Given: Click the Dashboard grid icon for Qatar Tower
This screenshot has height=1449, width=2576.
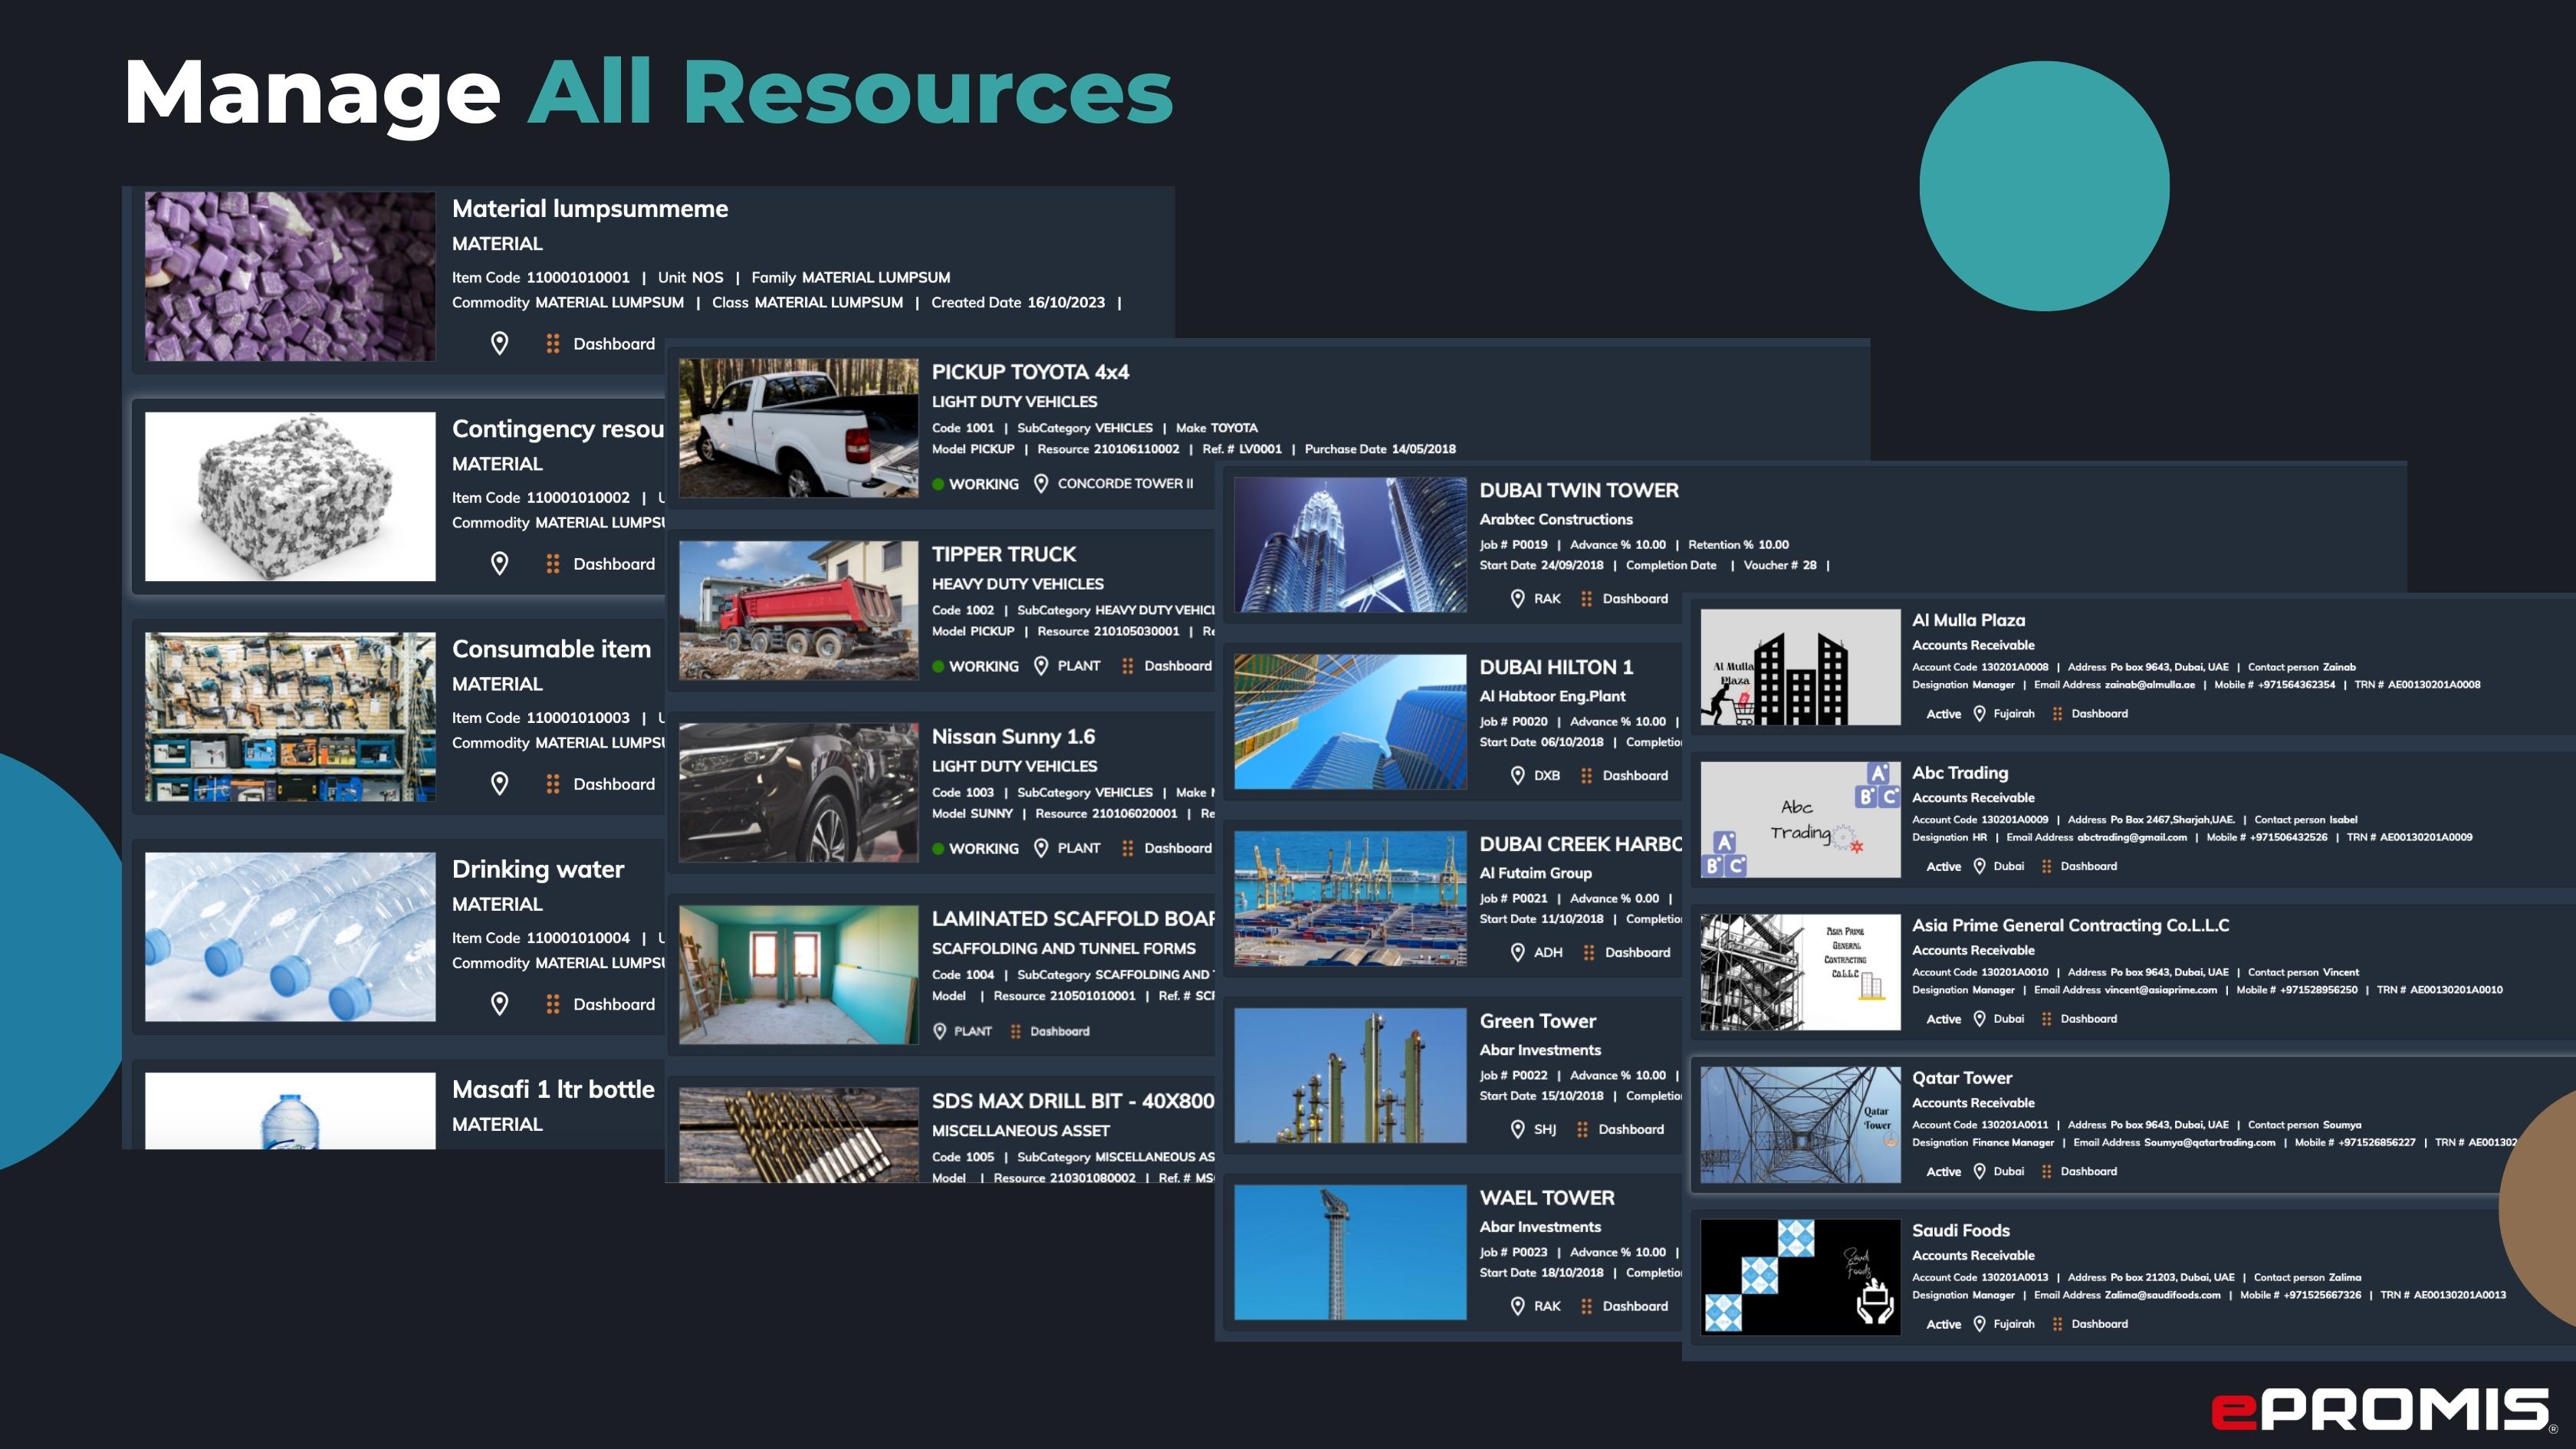Looking at the screenshot, I should (x=2046, y=1172).
